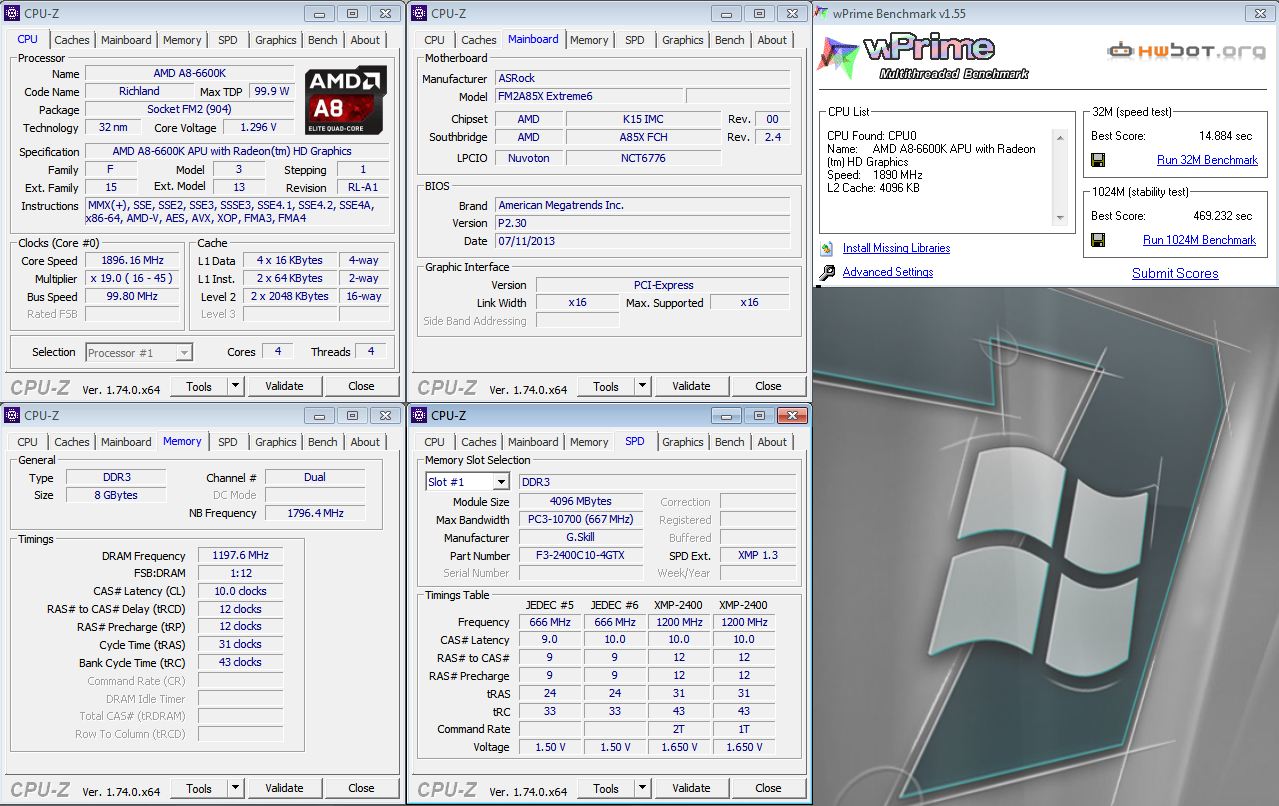Viewport: 1279px width, 806px height.
Task: Switch to SPD tab in the Memory window
Action: click(x=228, y=442)
